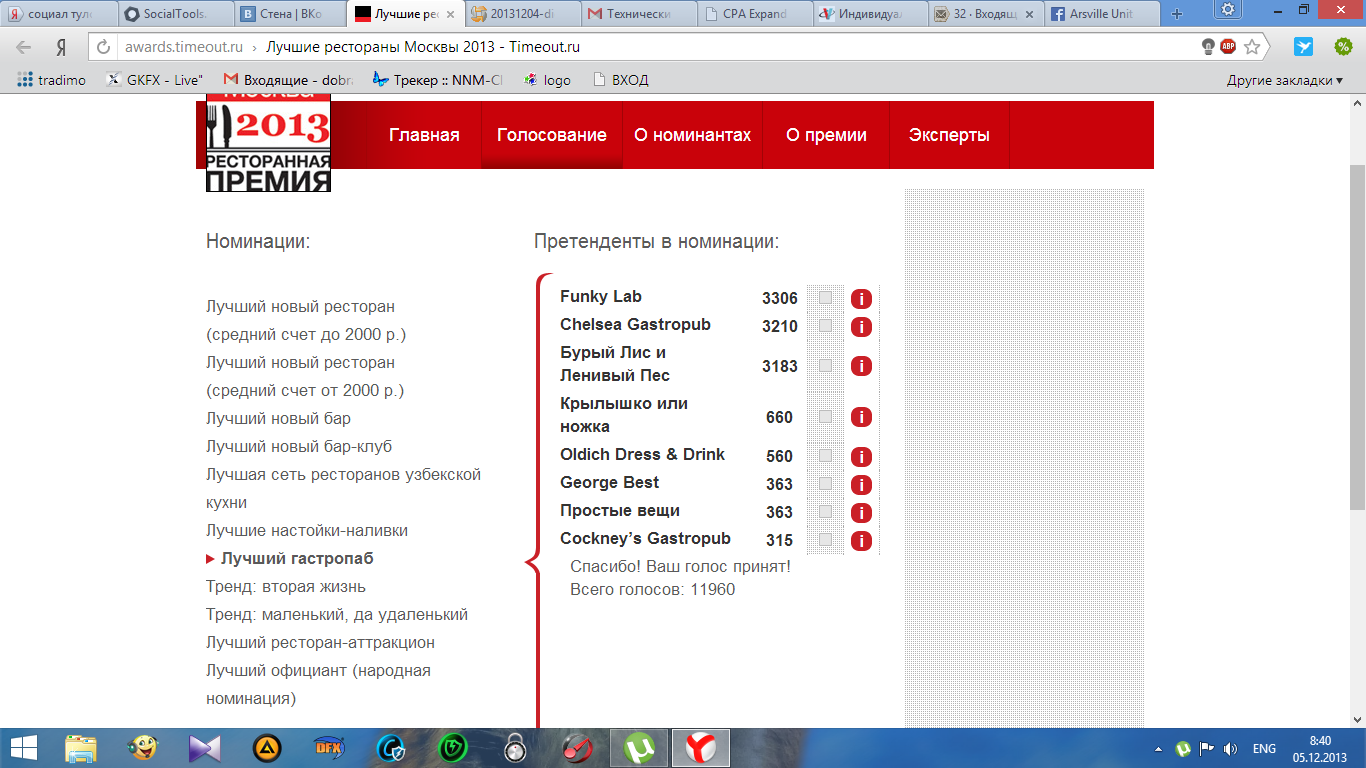Viewport: 1366px width, 768px height.
Task: Open nomination Тренд: вторая жизнь
Action: (286, 586)
